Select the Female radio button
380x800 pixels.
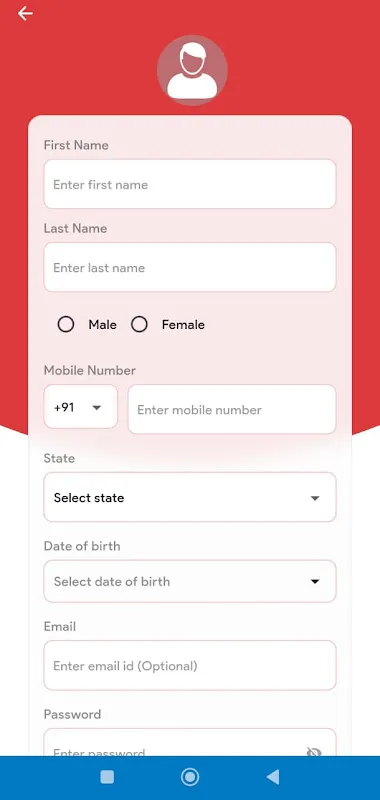[139, 324]
